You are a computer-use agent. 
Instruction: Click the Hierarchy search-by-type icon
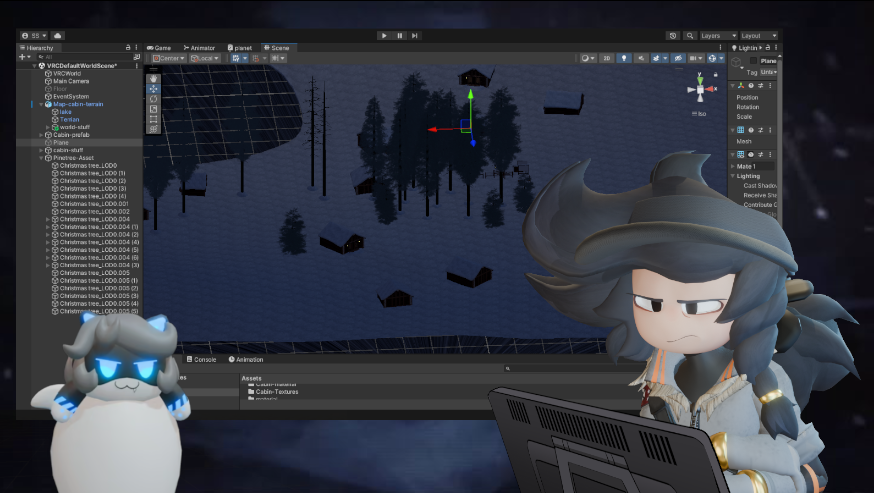pyautogui.click(x=137, y=57)
